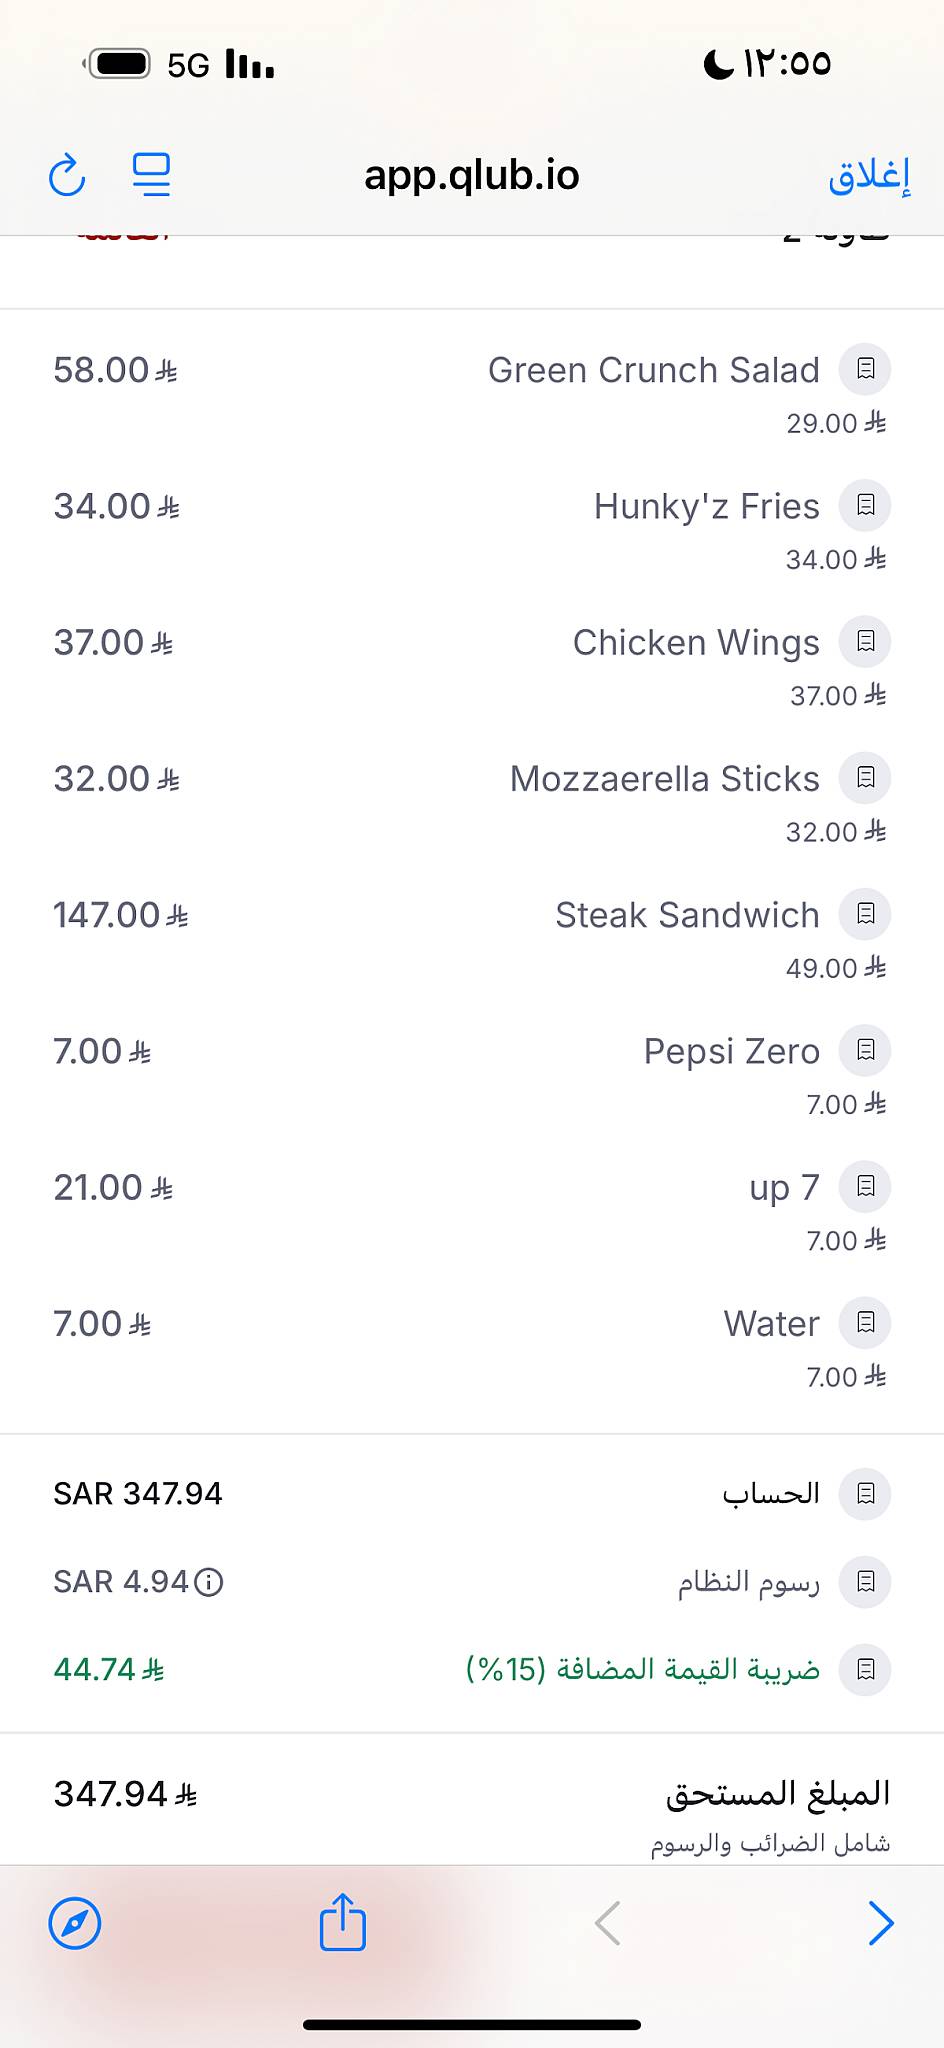
Task: Tap the app.qlub.io address title
Action: 472,175
